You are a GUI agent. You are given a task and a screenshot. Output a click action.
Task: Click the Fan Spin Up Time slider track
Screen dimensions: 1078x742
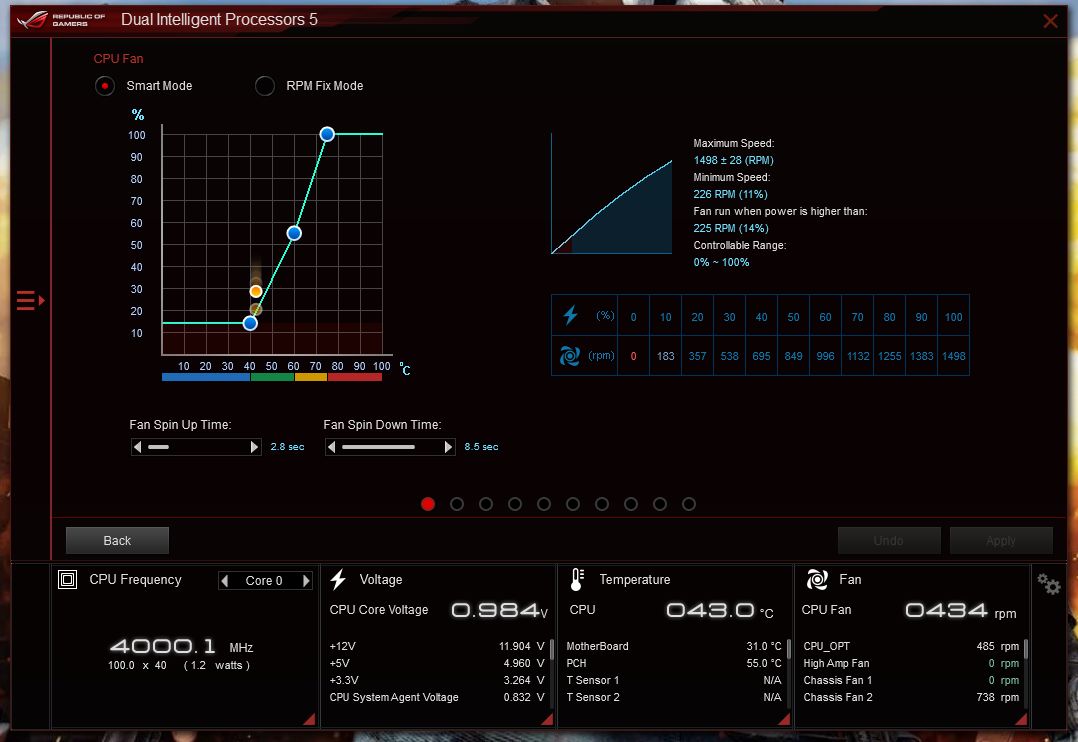point(197,447)
